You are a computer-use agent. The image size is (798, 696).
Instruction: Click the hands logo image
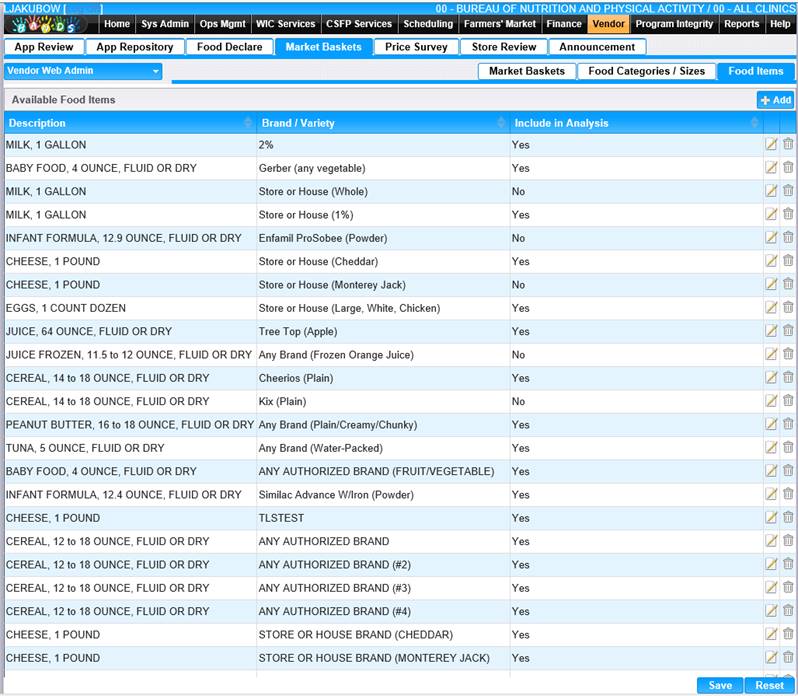46,24
